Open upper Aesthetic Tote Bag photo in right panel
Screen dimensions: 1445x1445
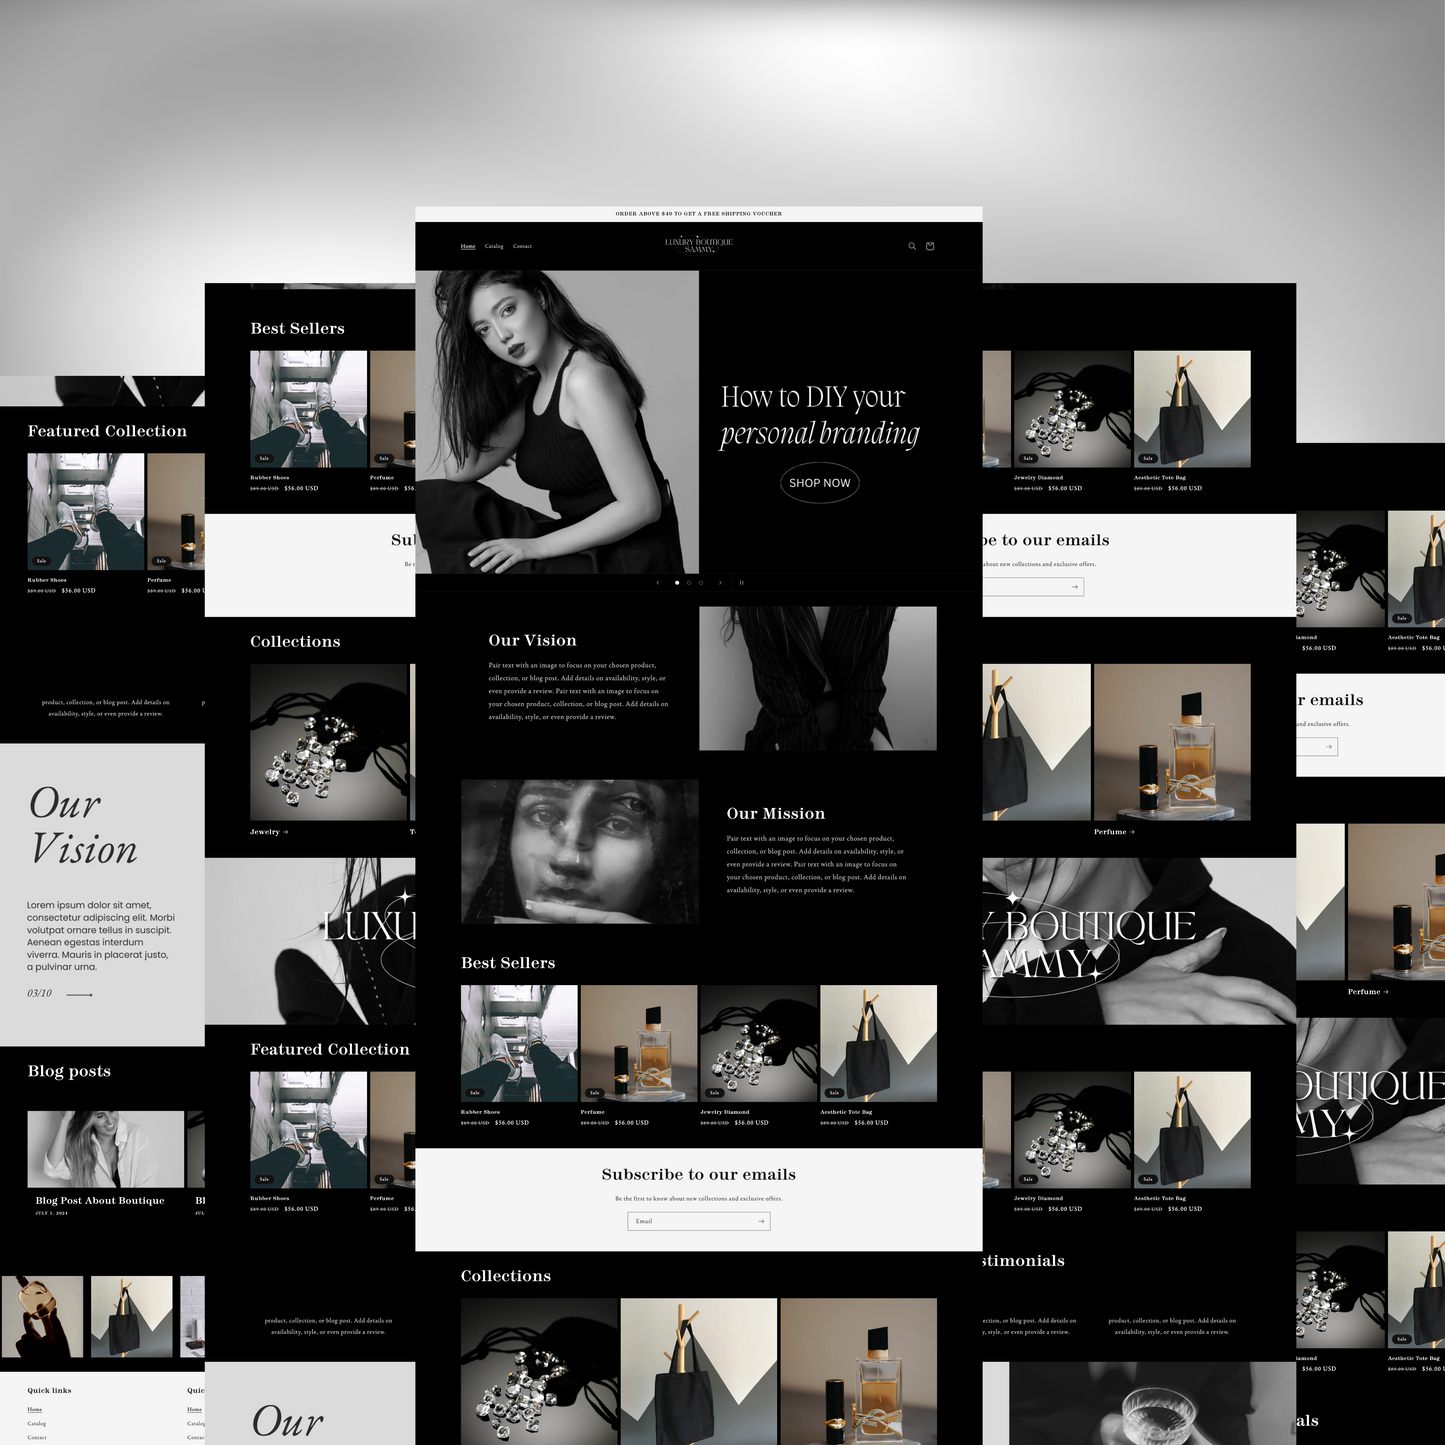tap(1192, 409)
